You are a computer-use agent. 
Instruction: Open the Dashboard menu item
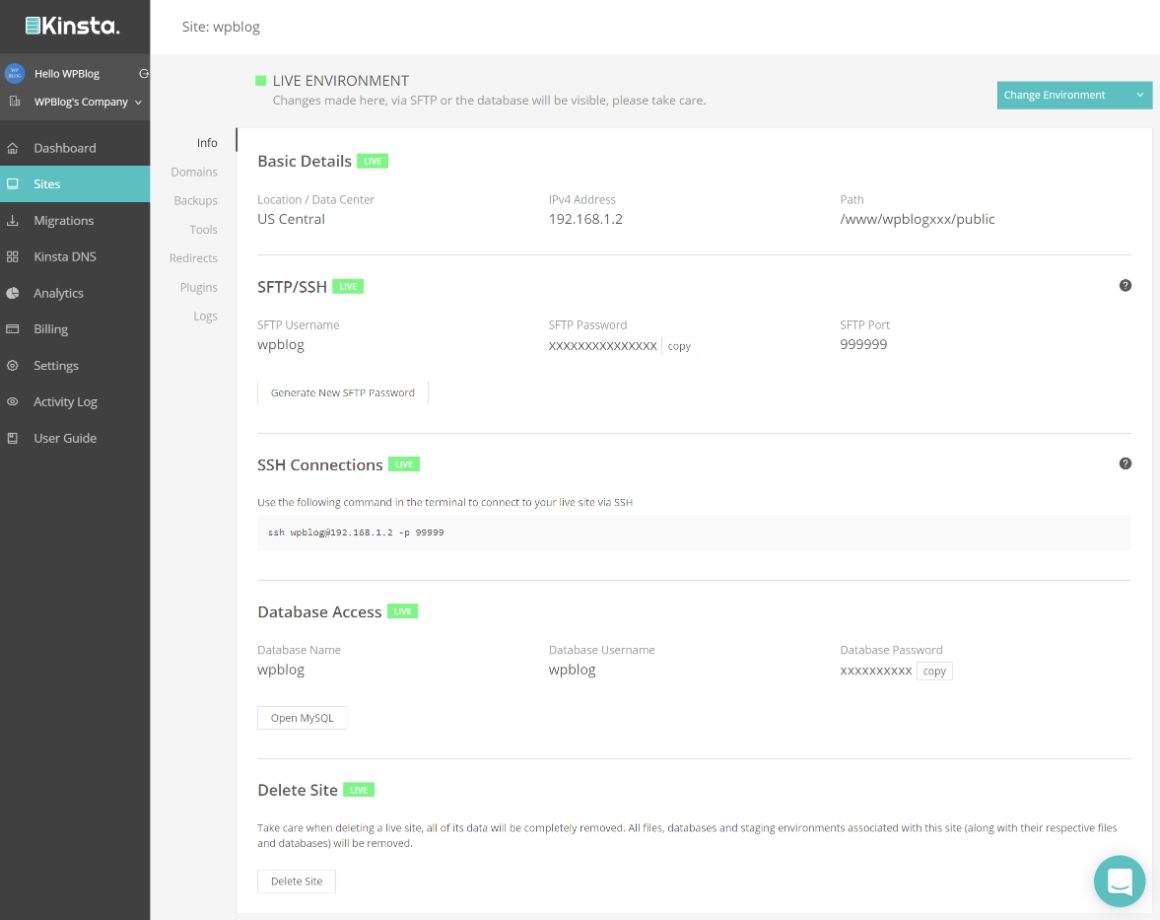pos(75,148)
